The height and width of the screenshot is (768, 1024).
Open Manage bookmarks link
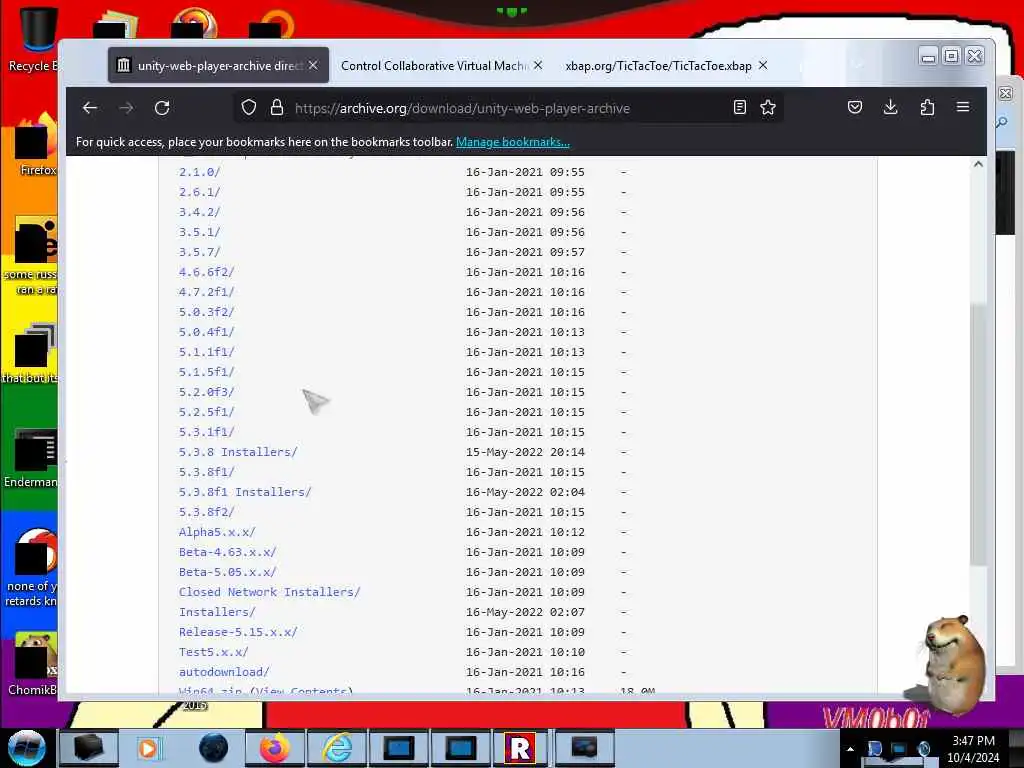(x=513, y=142)
